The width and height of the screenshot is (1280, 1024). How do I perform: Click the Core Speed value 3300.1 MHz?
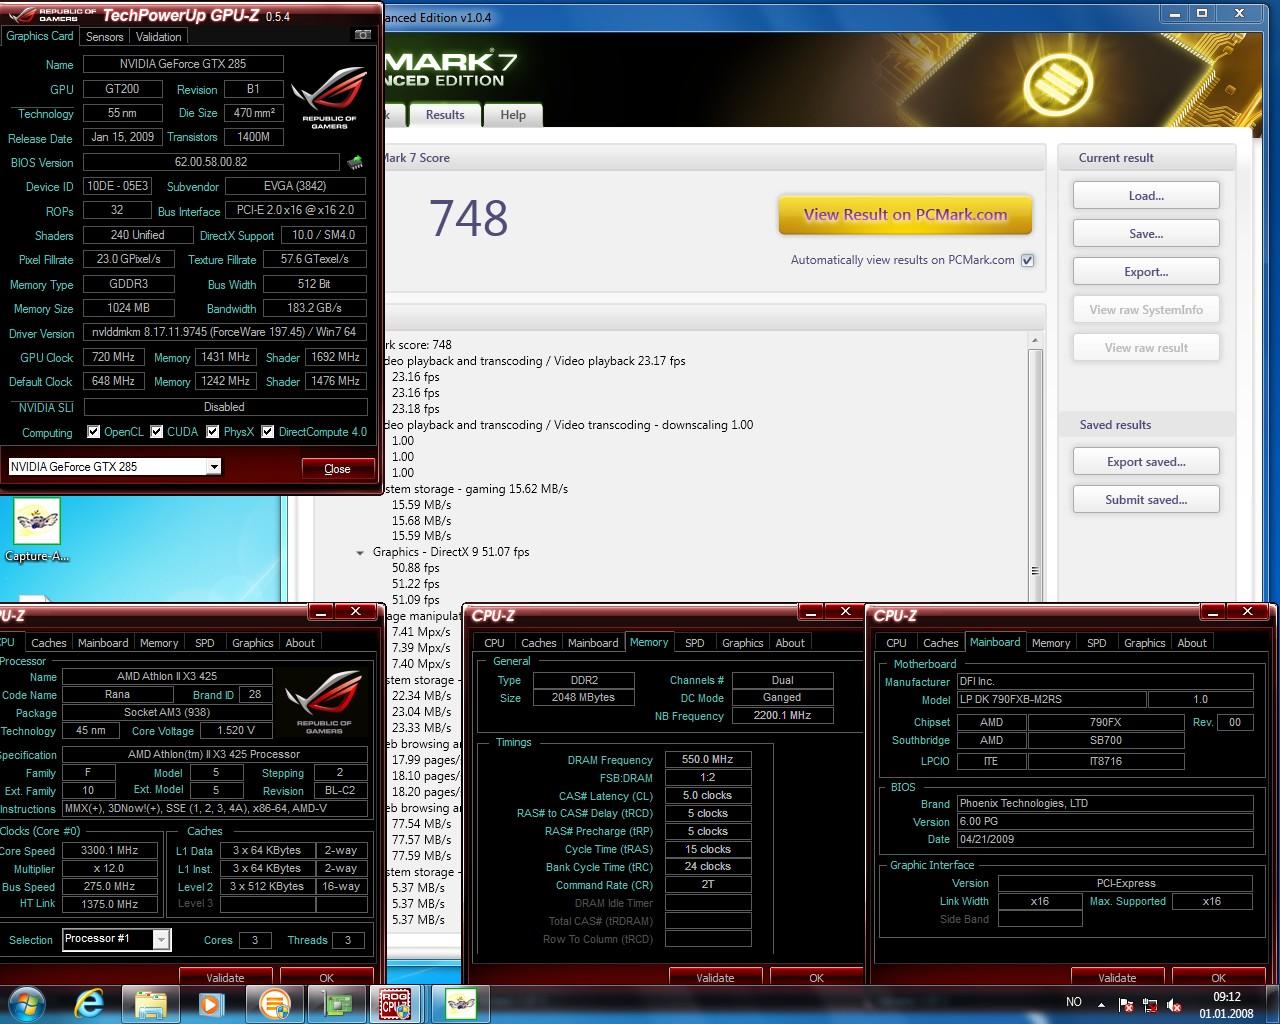click(110, 851)
